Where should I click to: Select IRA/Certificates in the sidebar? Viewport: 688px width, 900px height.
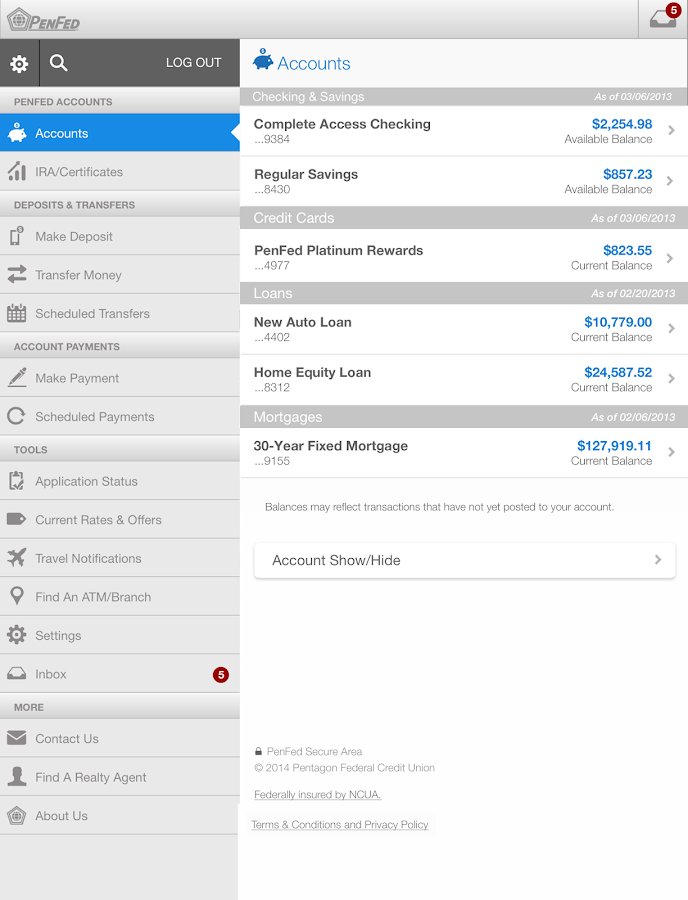pyautogui.click(x=79, y=172)
